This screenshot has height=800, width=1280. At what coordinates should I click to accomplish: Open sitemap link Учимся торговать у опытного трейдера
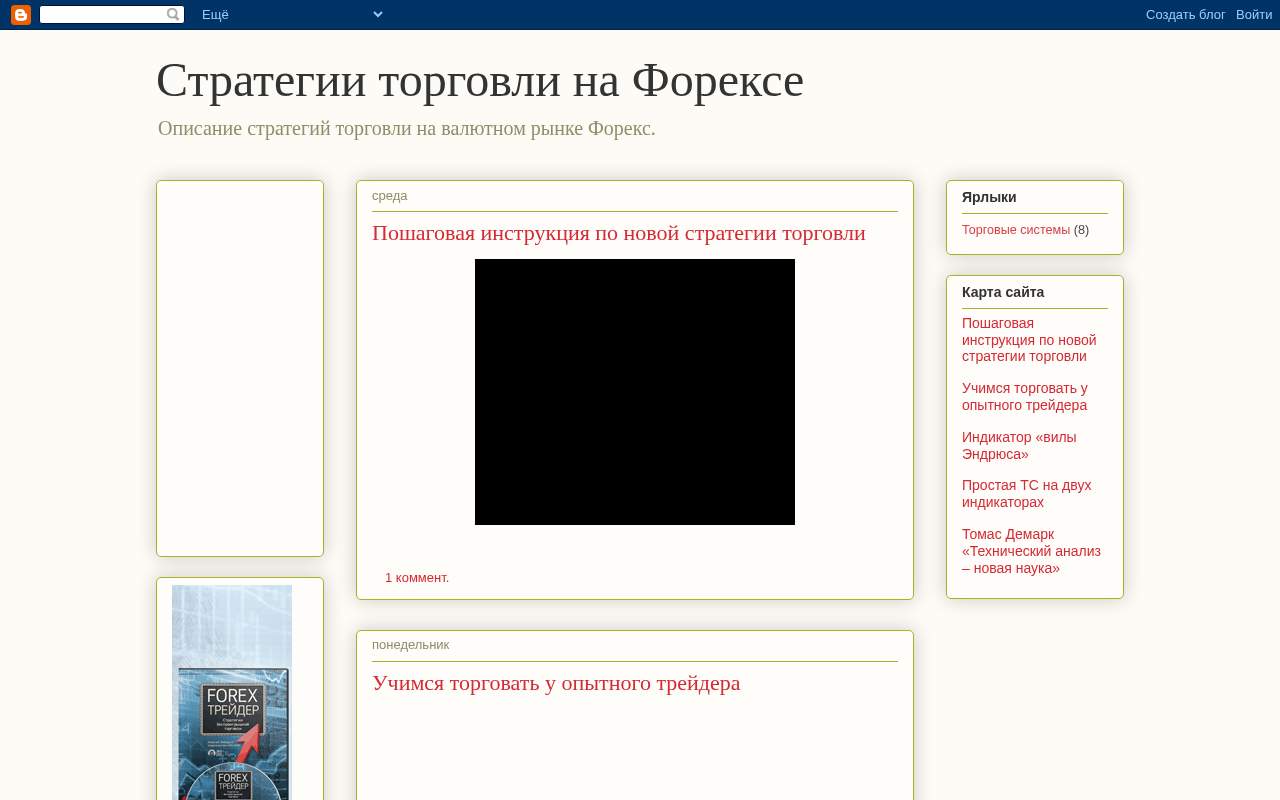coord(1025,397)
